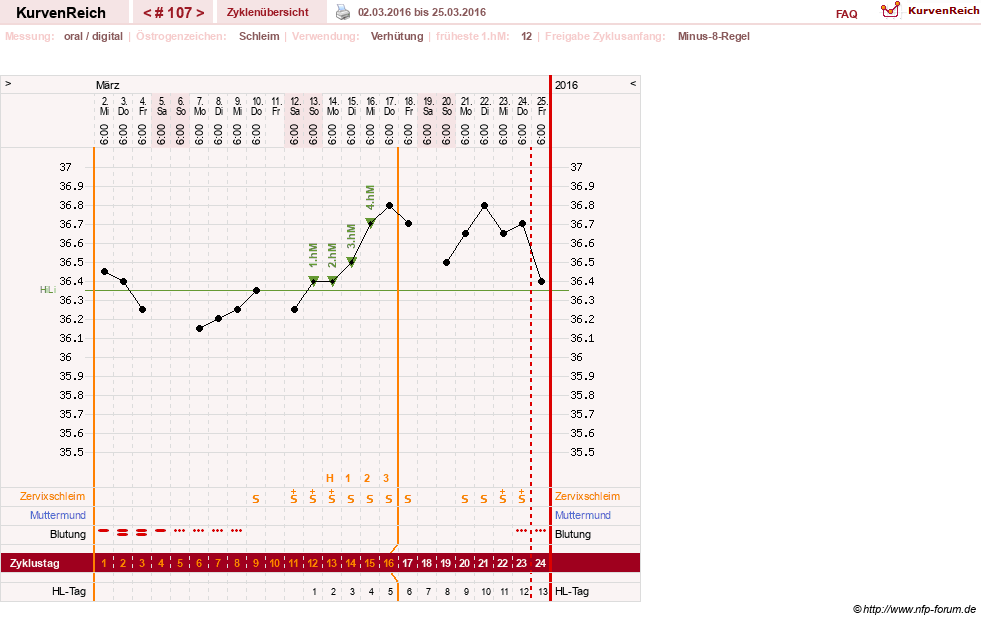Click the date column 11. Fr
Image resolution: width=981 pixels, height=621 pixels.
(x=276, y=106)
